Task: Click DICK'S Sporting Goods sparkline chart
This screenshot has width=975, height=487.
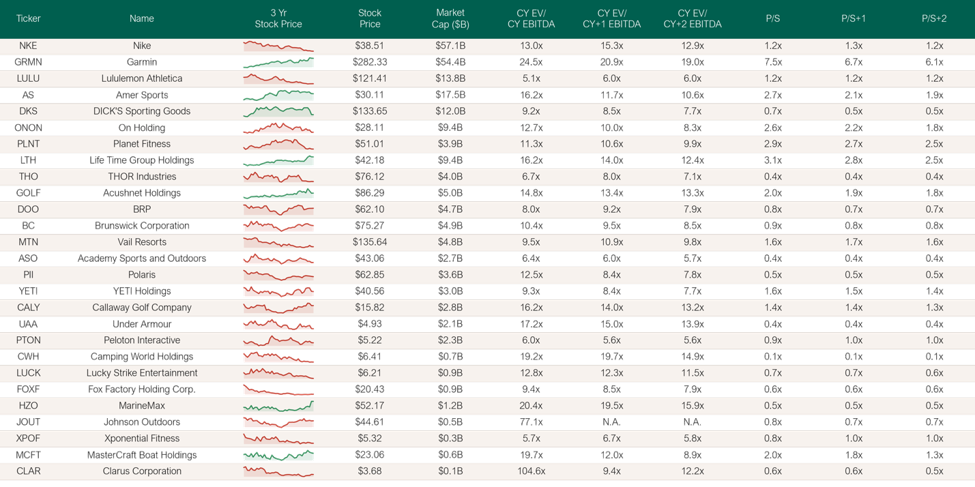Action: [279, 111]
